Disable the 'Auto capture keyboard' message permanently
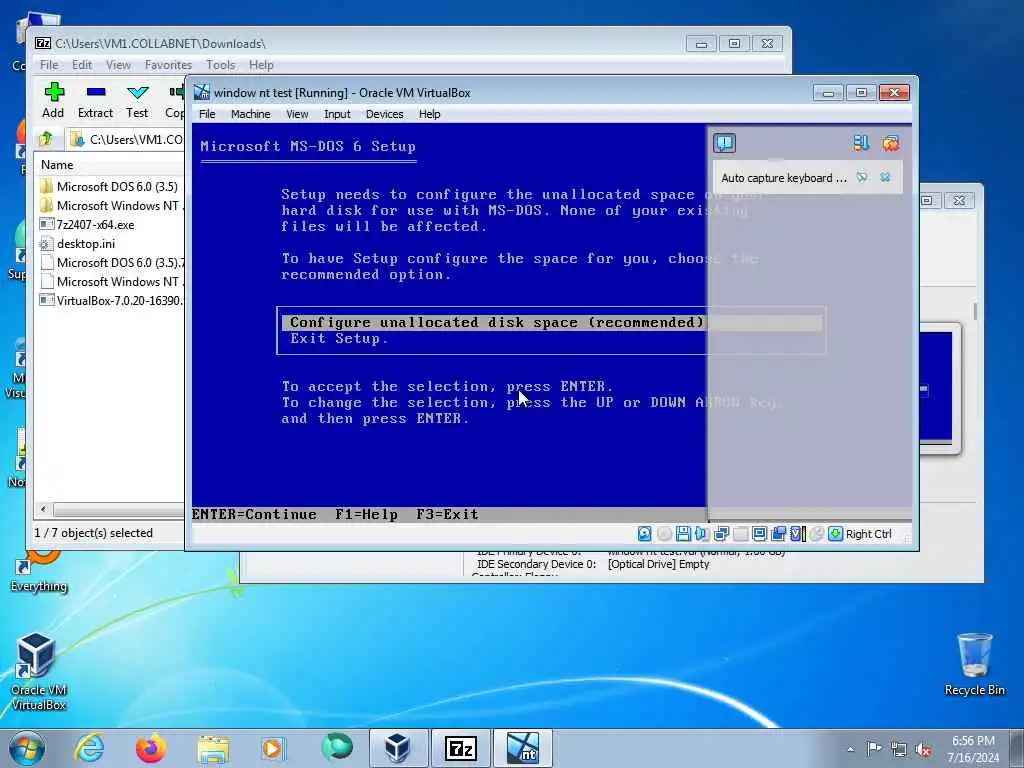This screenshot has width=1024, height=768. [x=862, y=177]
